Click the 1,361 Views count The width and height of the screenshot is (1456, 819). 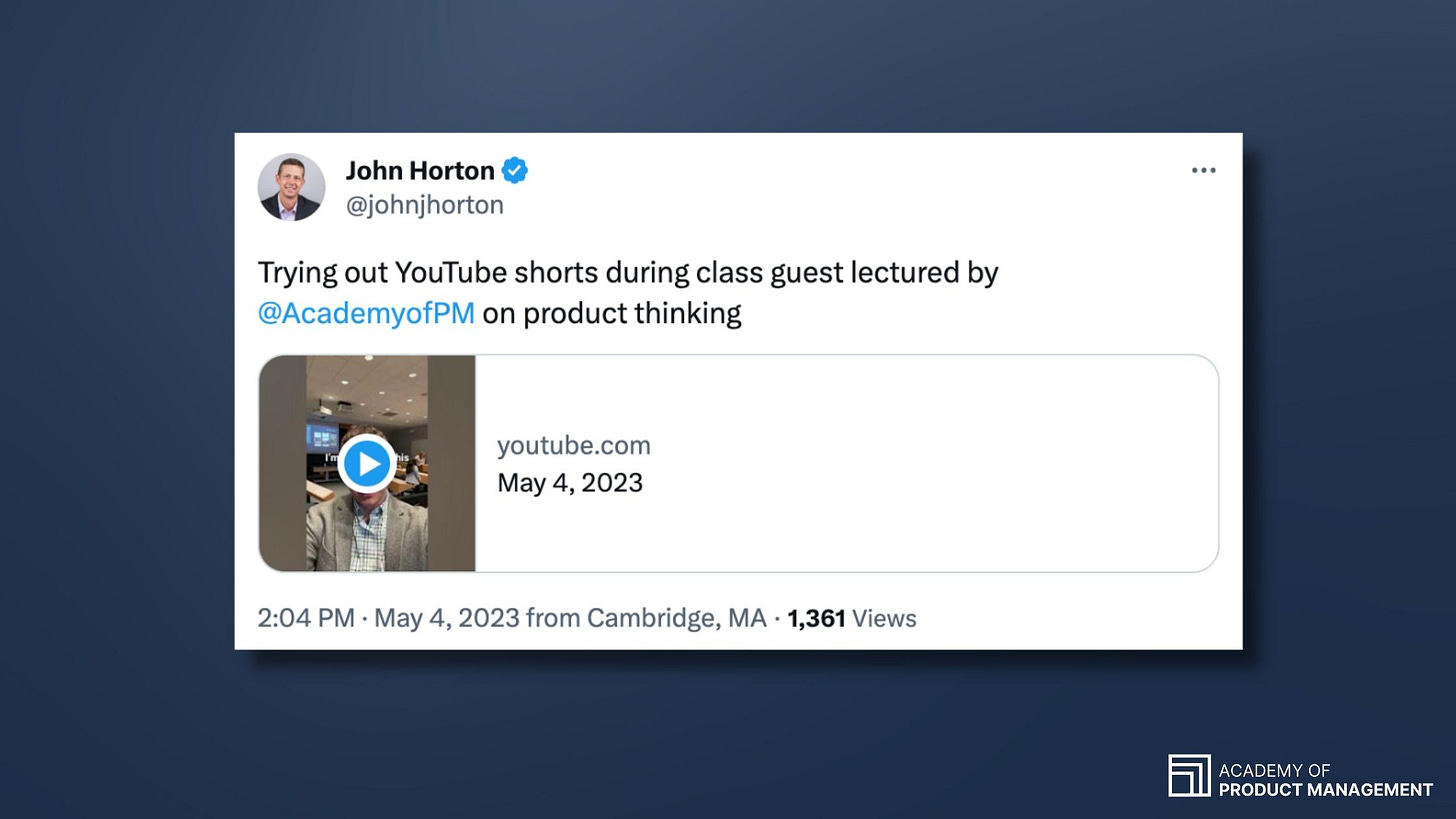point(852,619)
